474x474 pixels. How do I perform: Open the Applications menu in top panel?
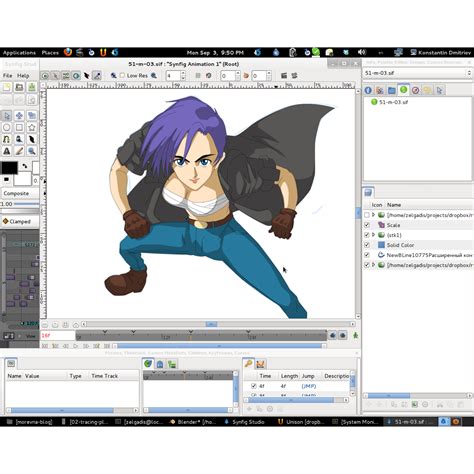click(19, 53)
